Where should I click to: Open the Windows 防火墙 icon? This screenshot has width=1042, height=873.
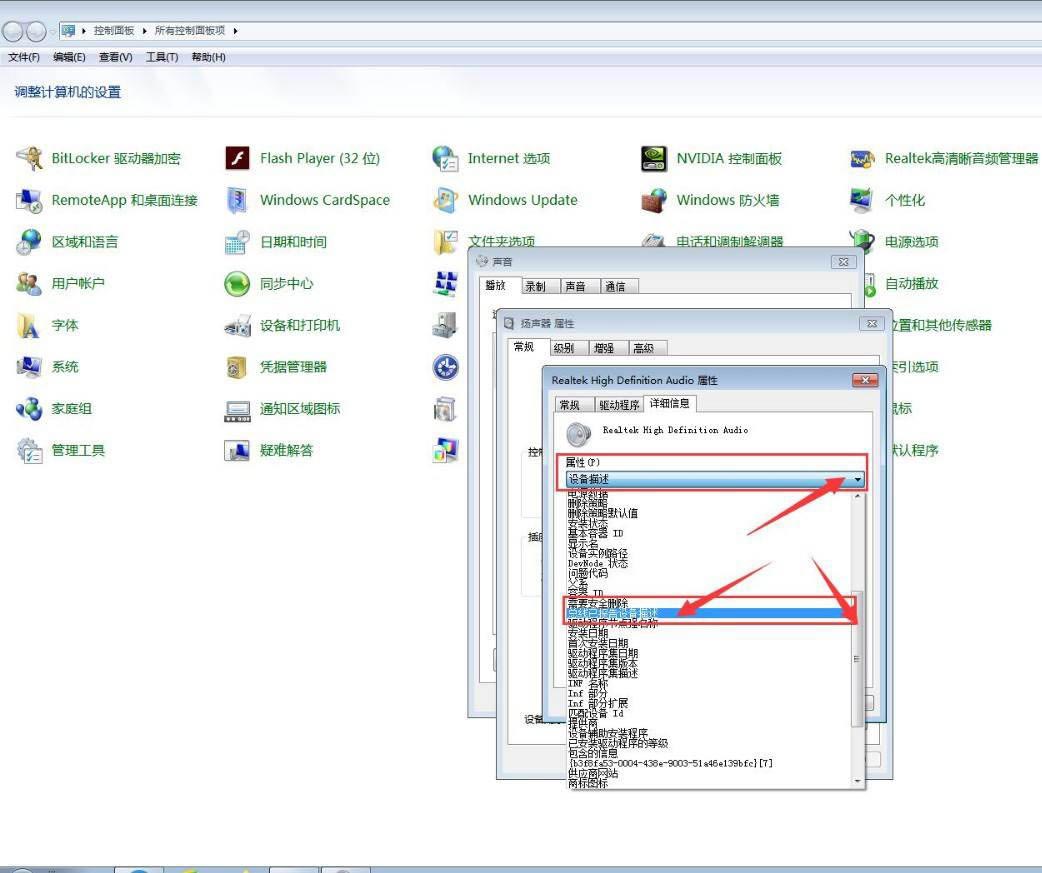coord(654,200)
